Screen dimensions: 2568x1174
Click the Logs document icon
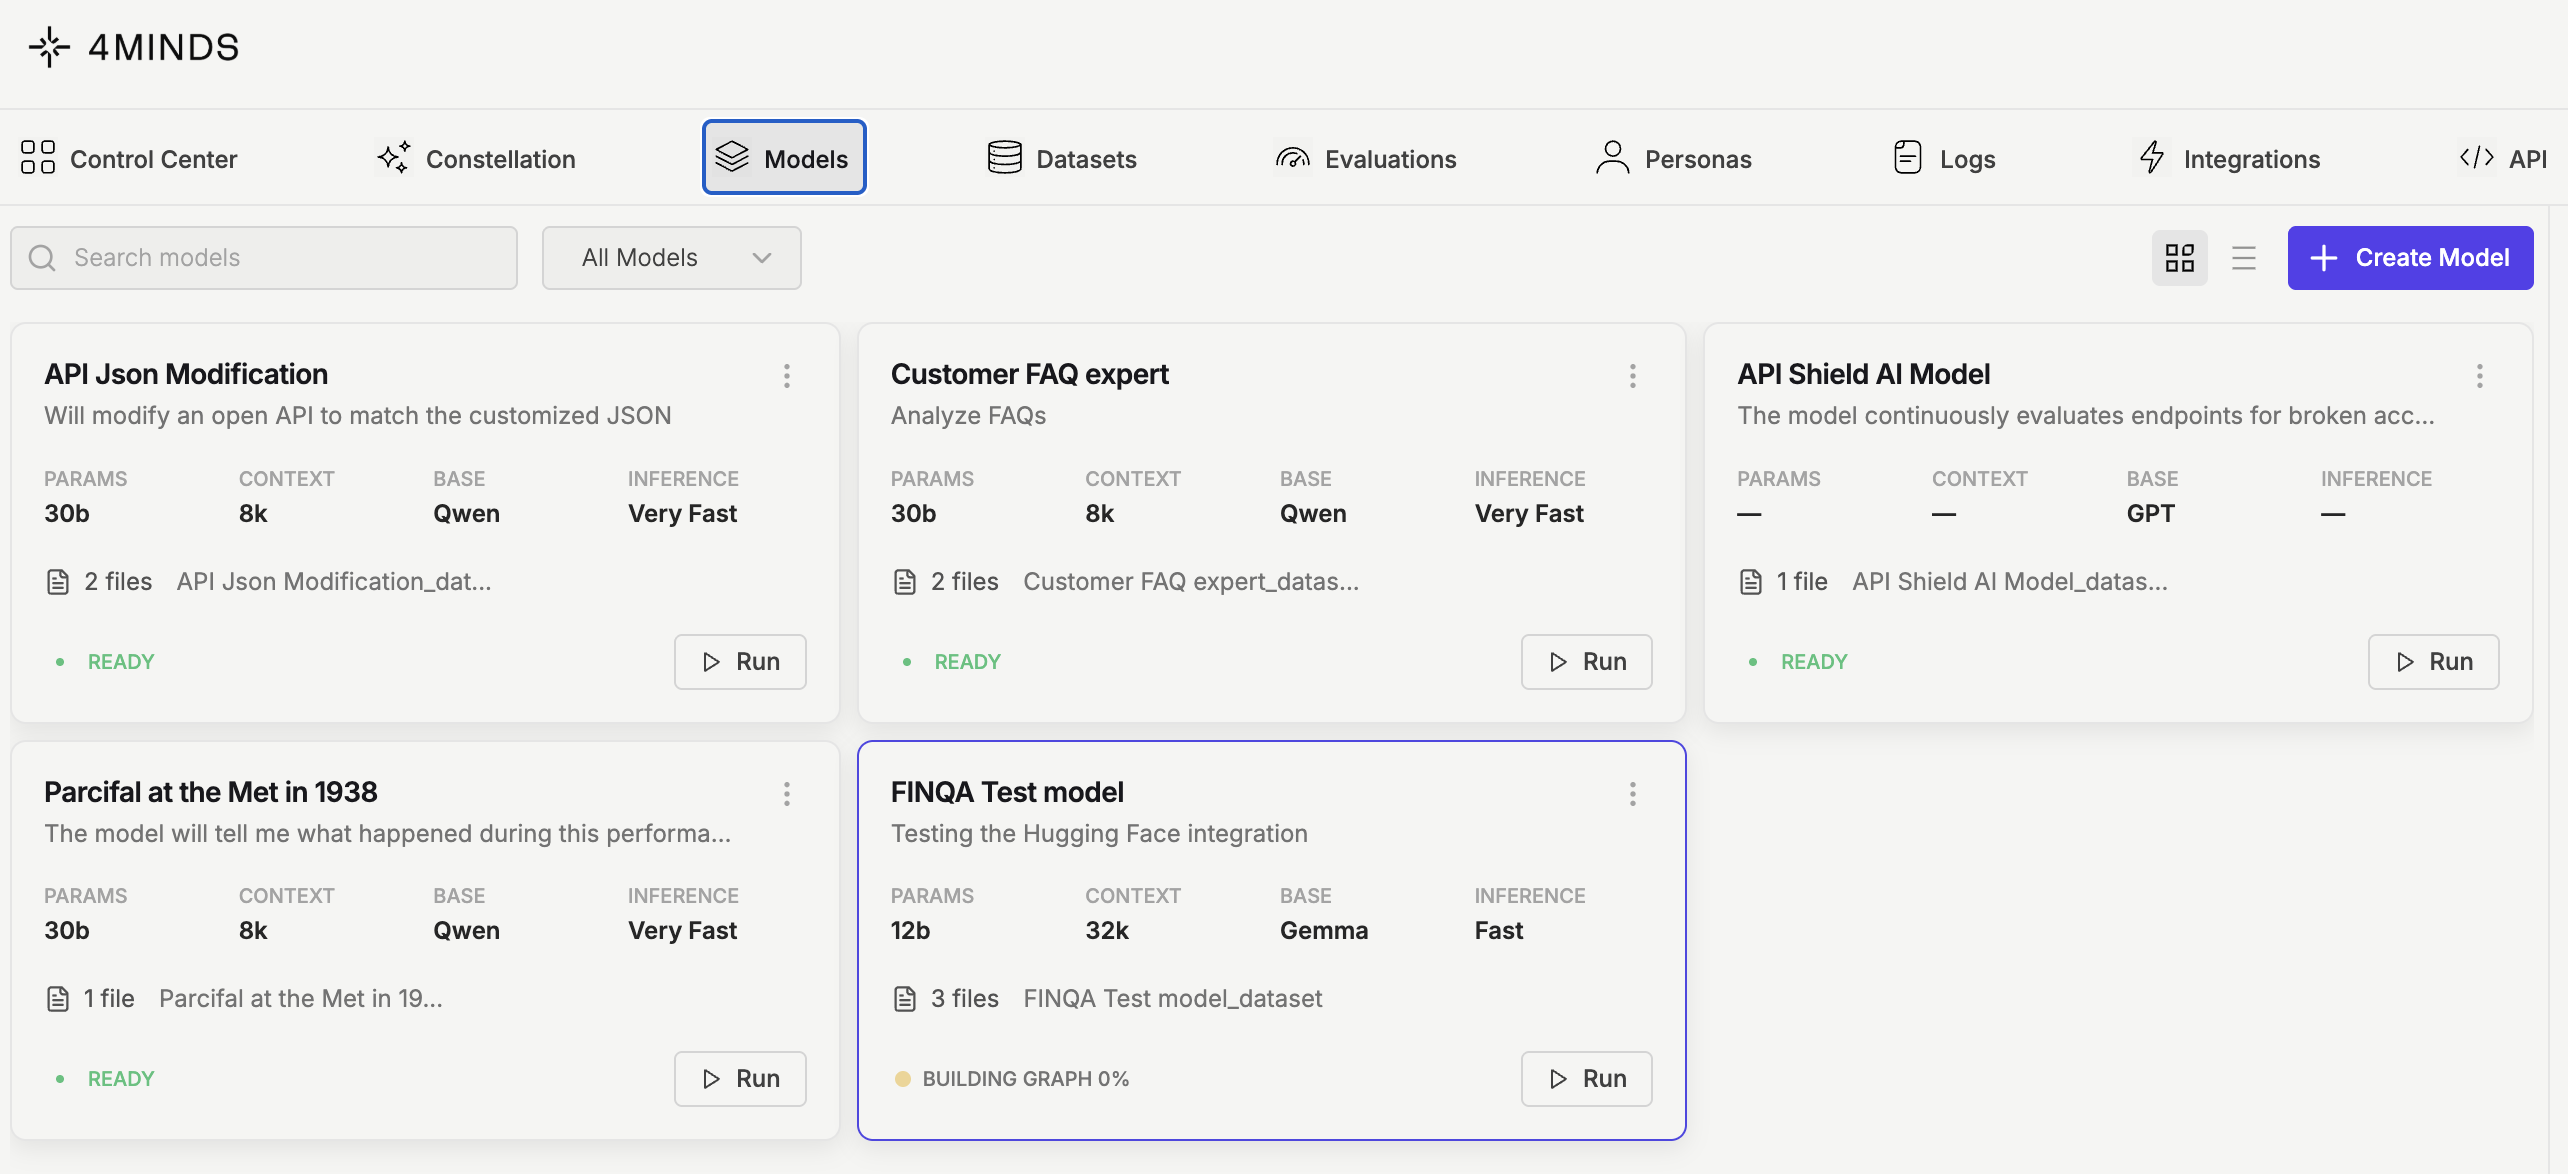1907,158
